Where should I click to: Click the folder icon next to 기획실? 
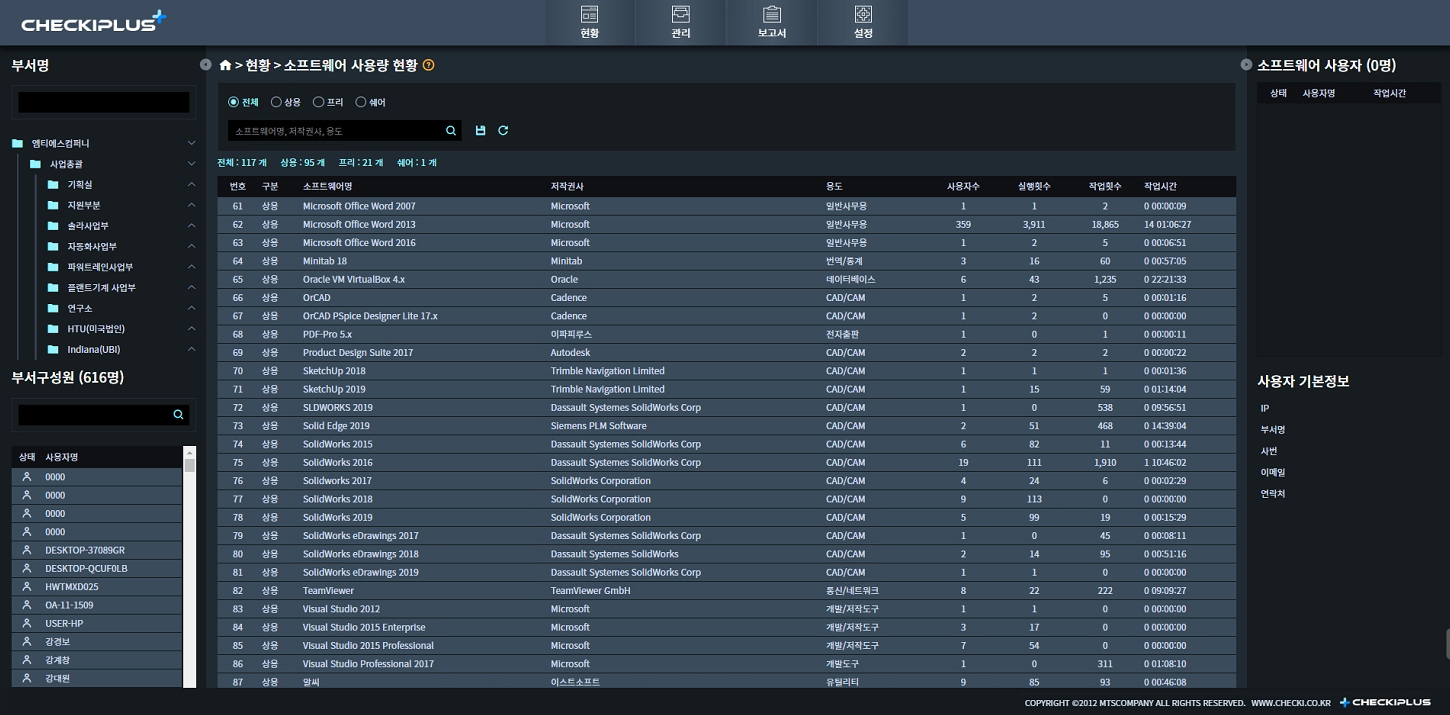coord(53,185)
